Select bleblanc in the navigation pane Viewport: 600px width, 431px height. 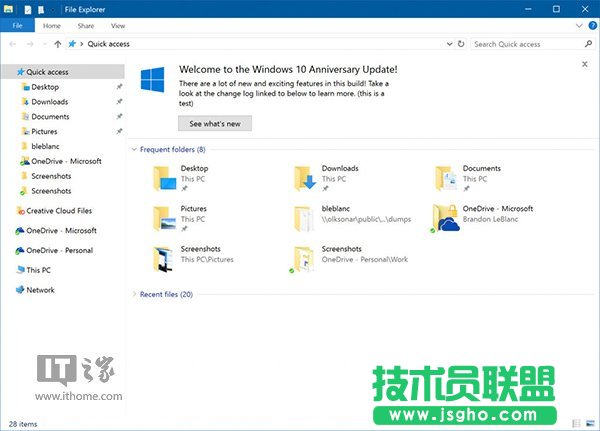click(x=45, y=146)
